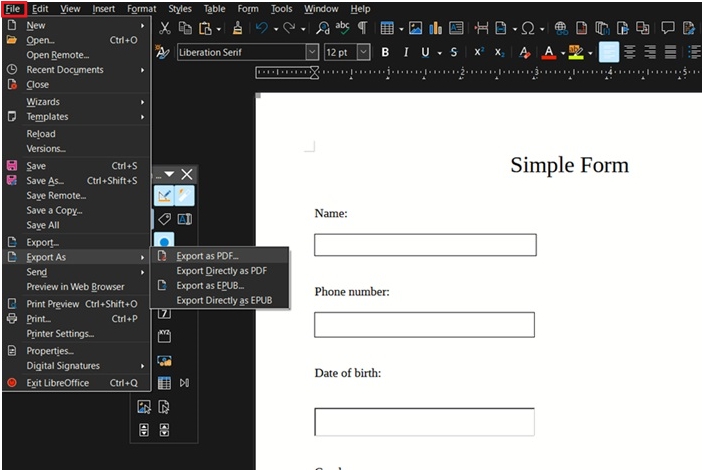Image resolution: width=702 pixels, height=470 pixels.
Task: Toggle Control Wizards in Form Controls toolbar
Action: tap(184, 196)
